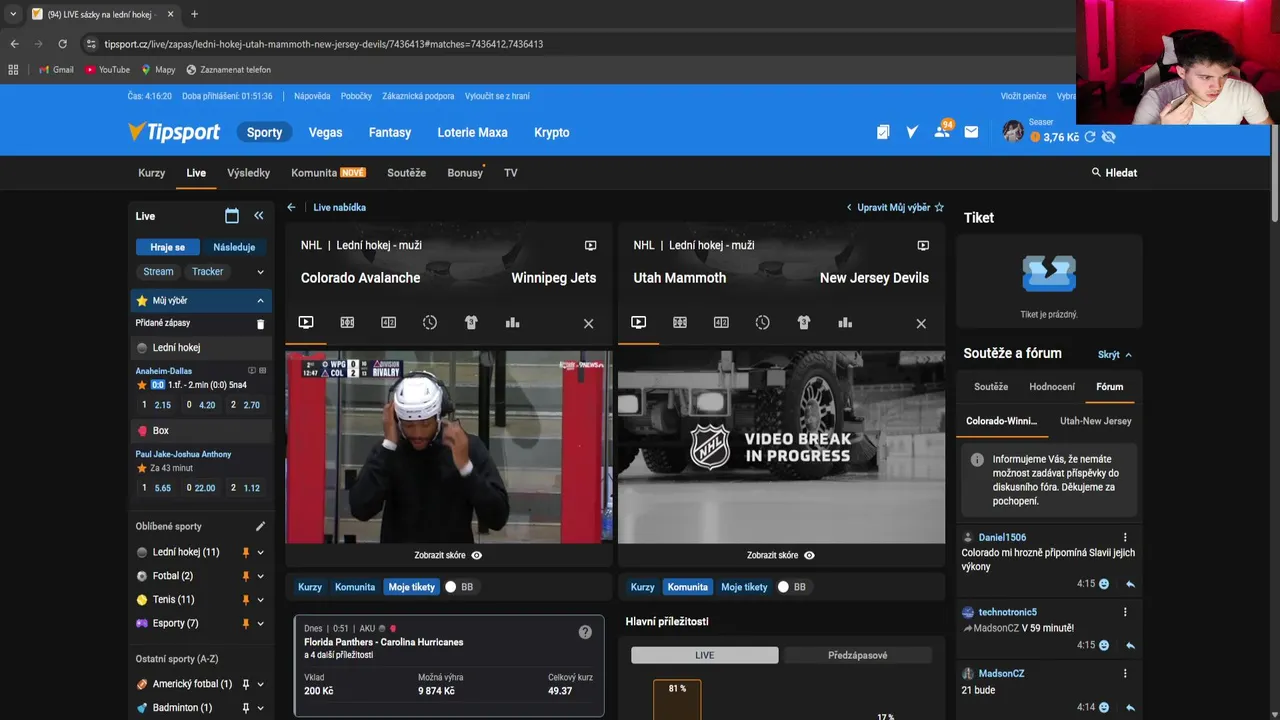
Task: Switch to Hraje se tab
Action: (x=168, y=247)
